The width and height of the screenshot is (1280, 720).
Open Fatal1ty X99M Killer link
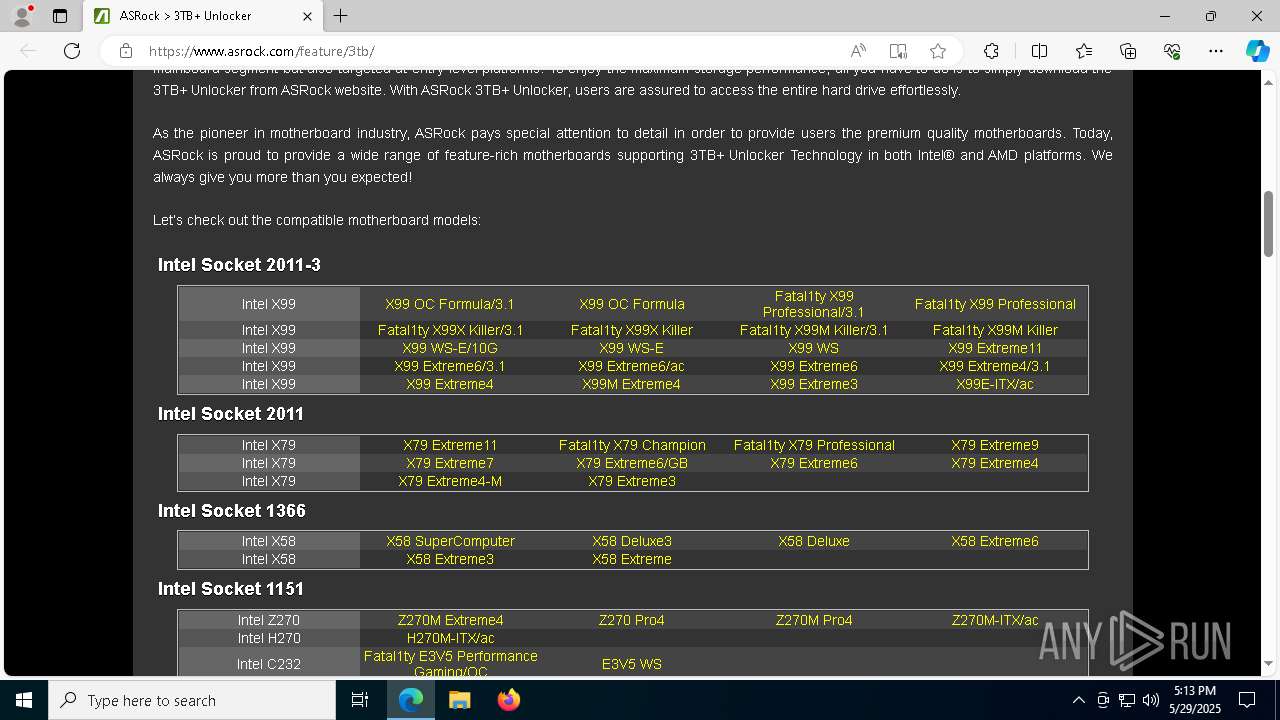(x=995, y=330)
